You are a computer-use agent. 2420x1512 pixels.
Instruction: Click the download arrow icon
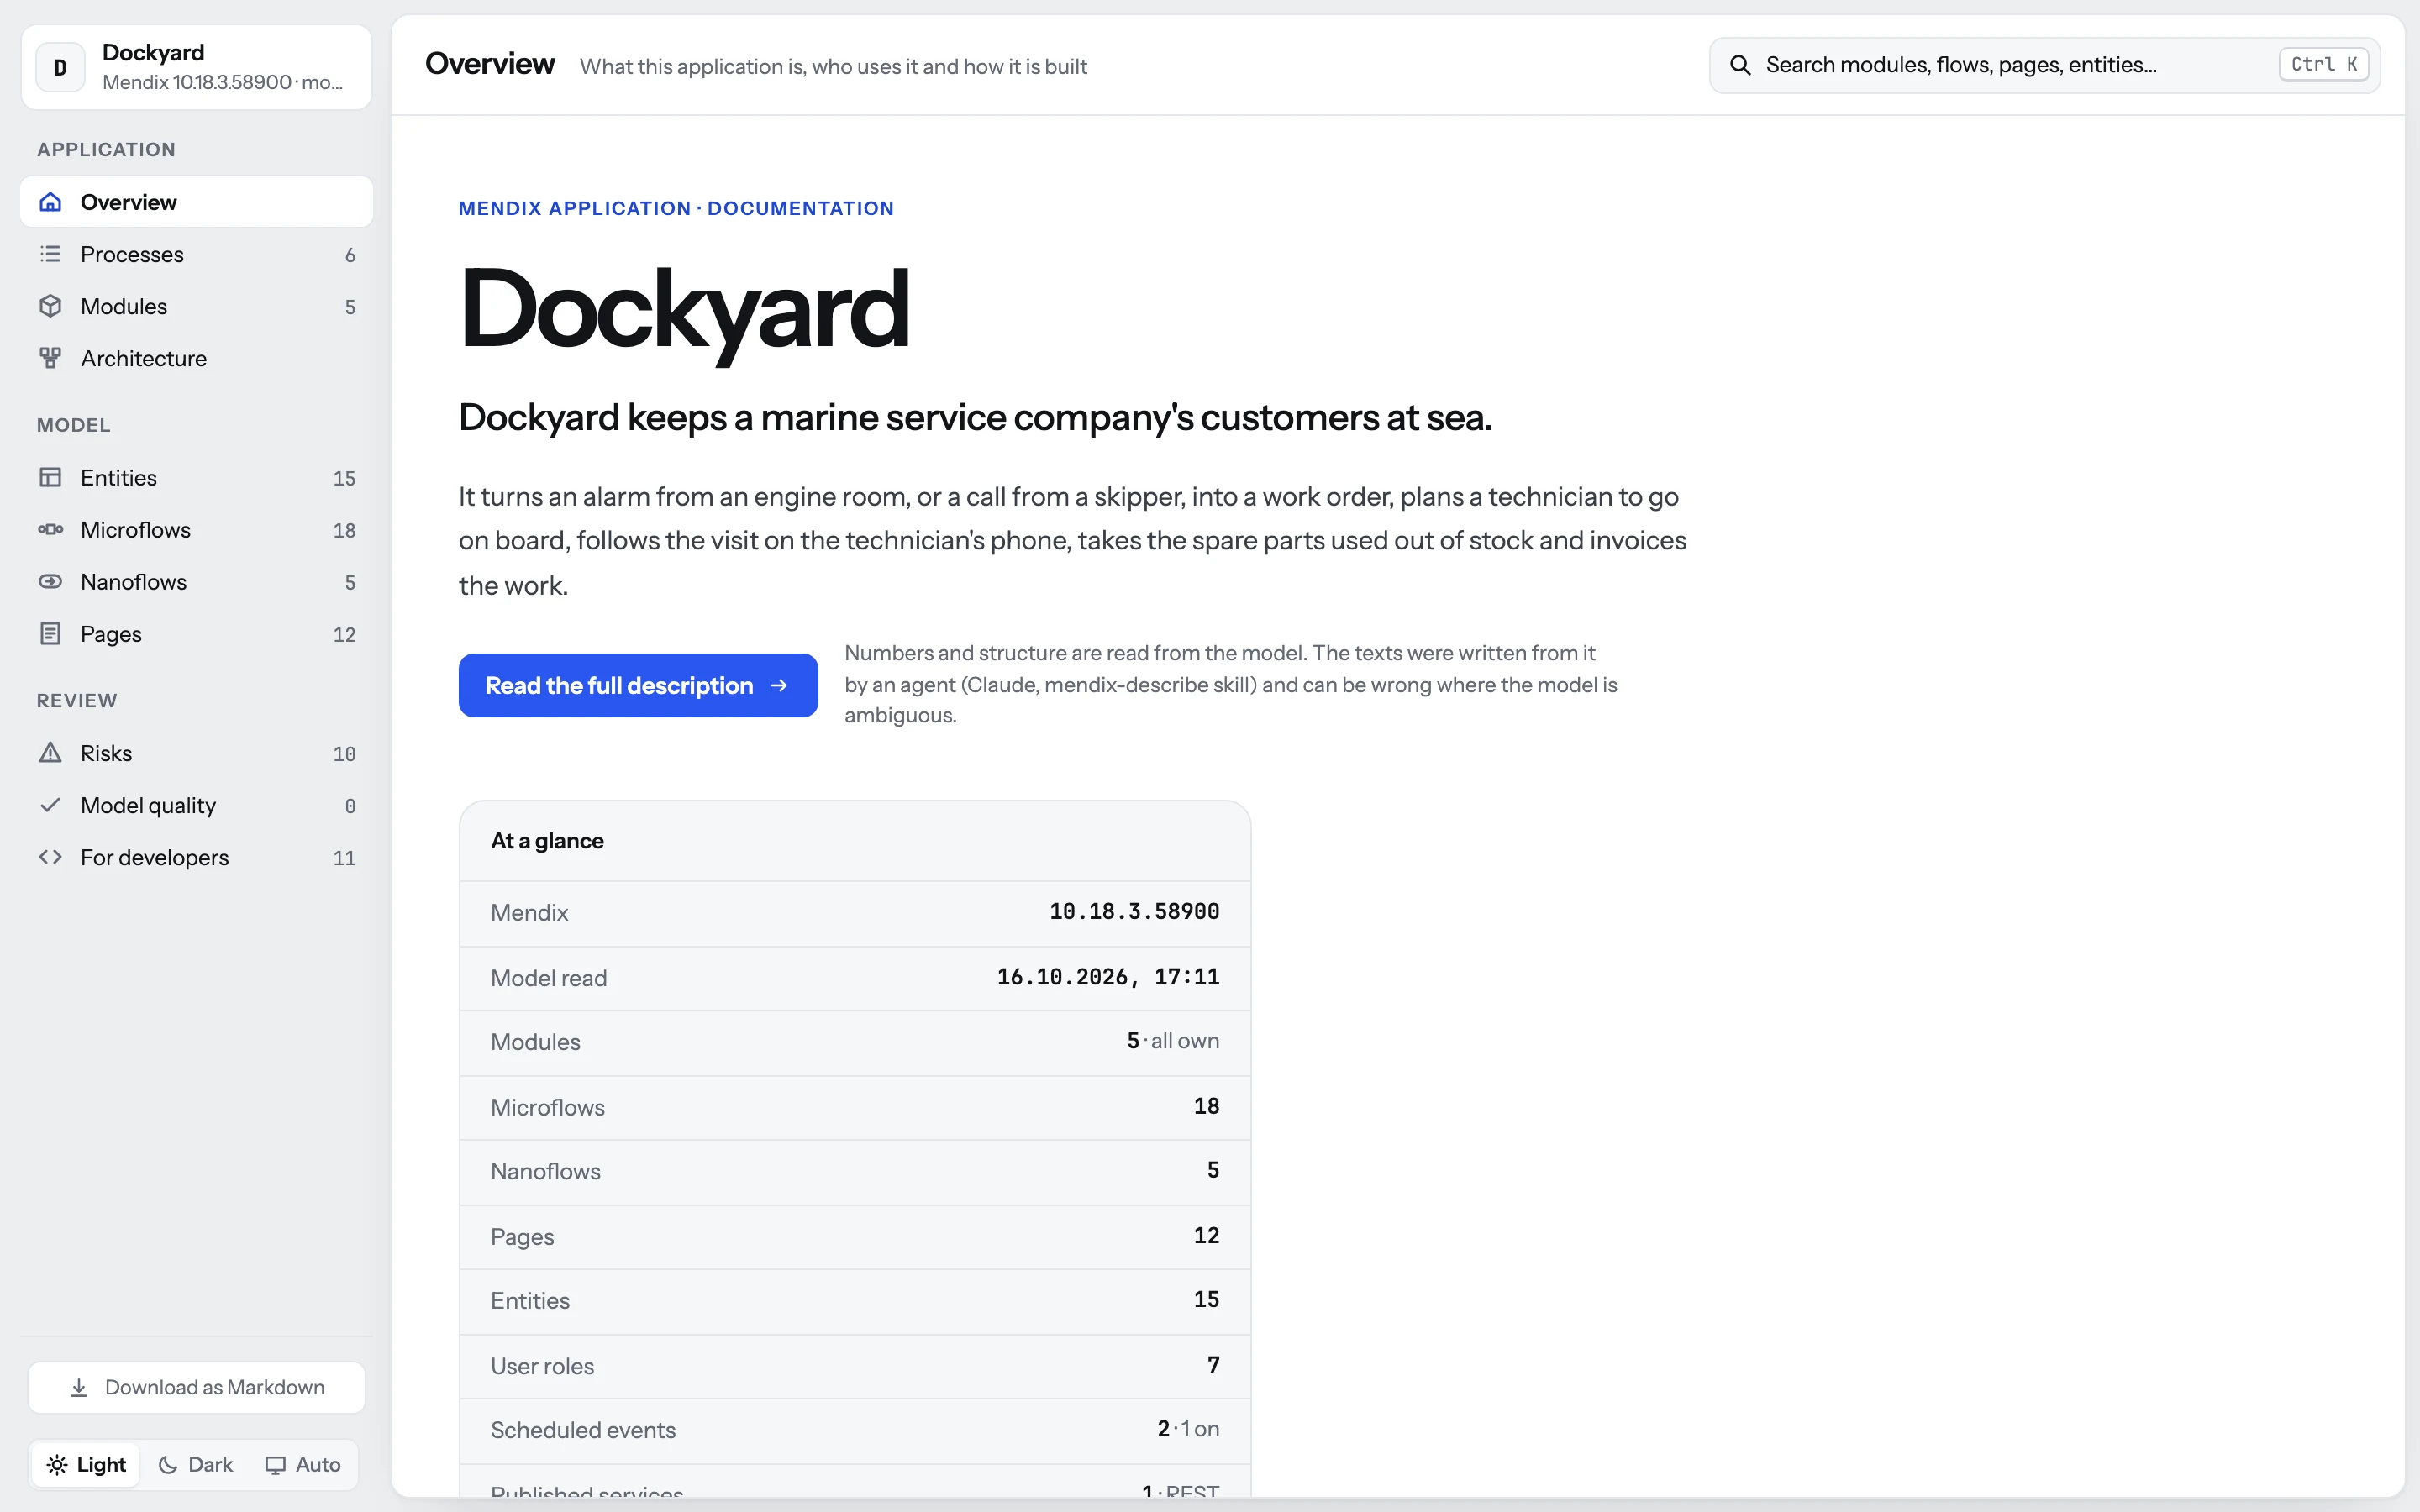[x=79, y=1388]
